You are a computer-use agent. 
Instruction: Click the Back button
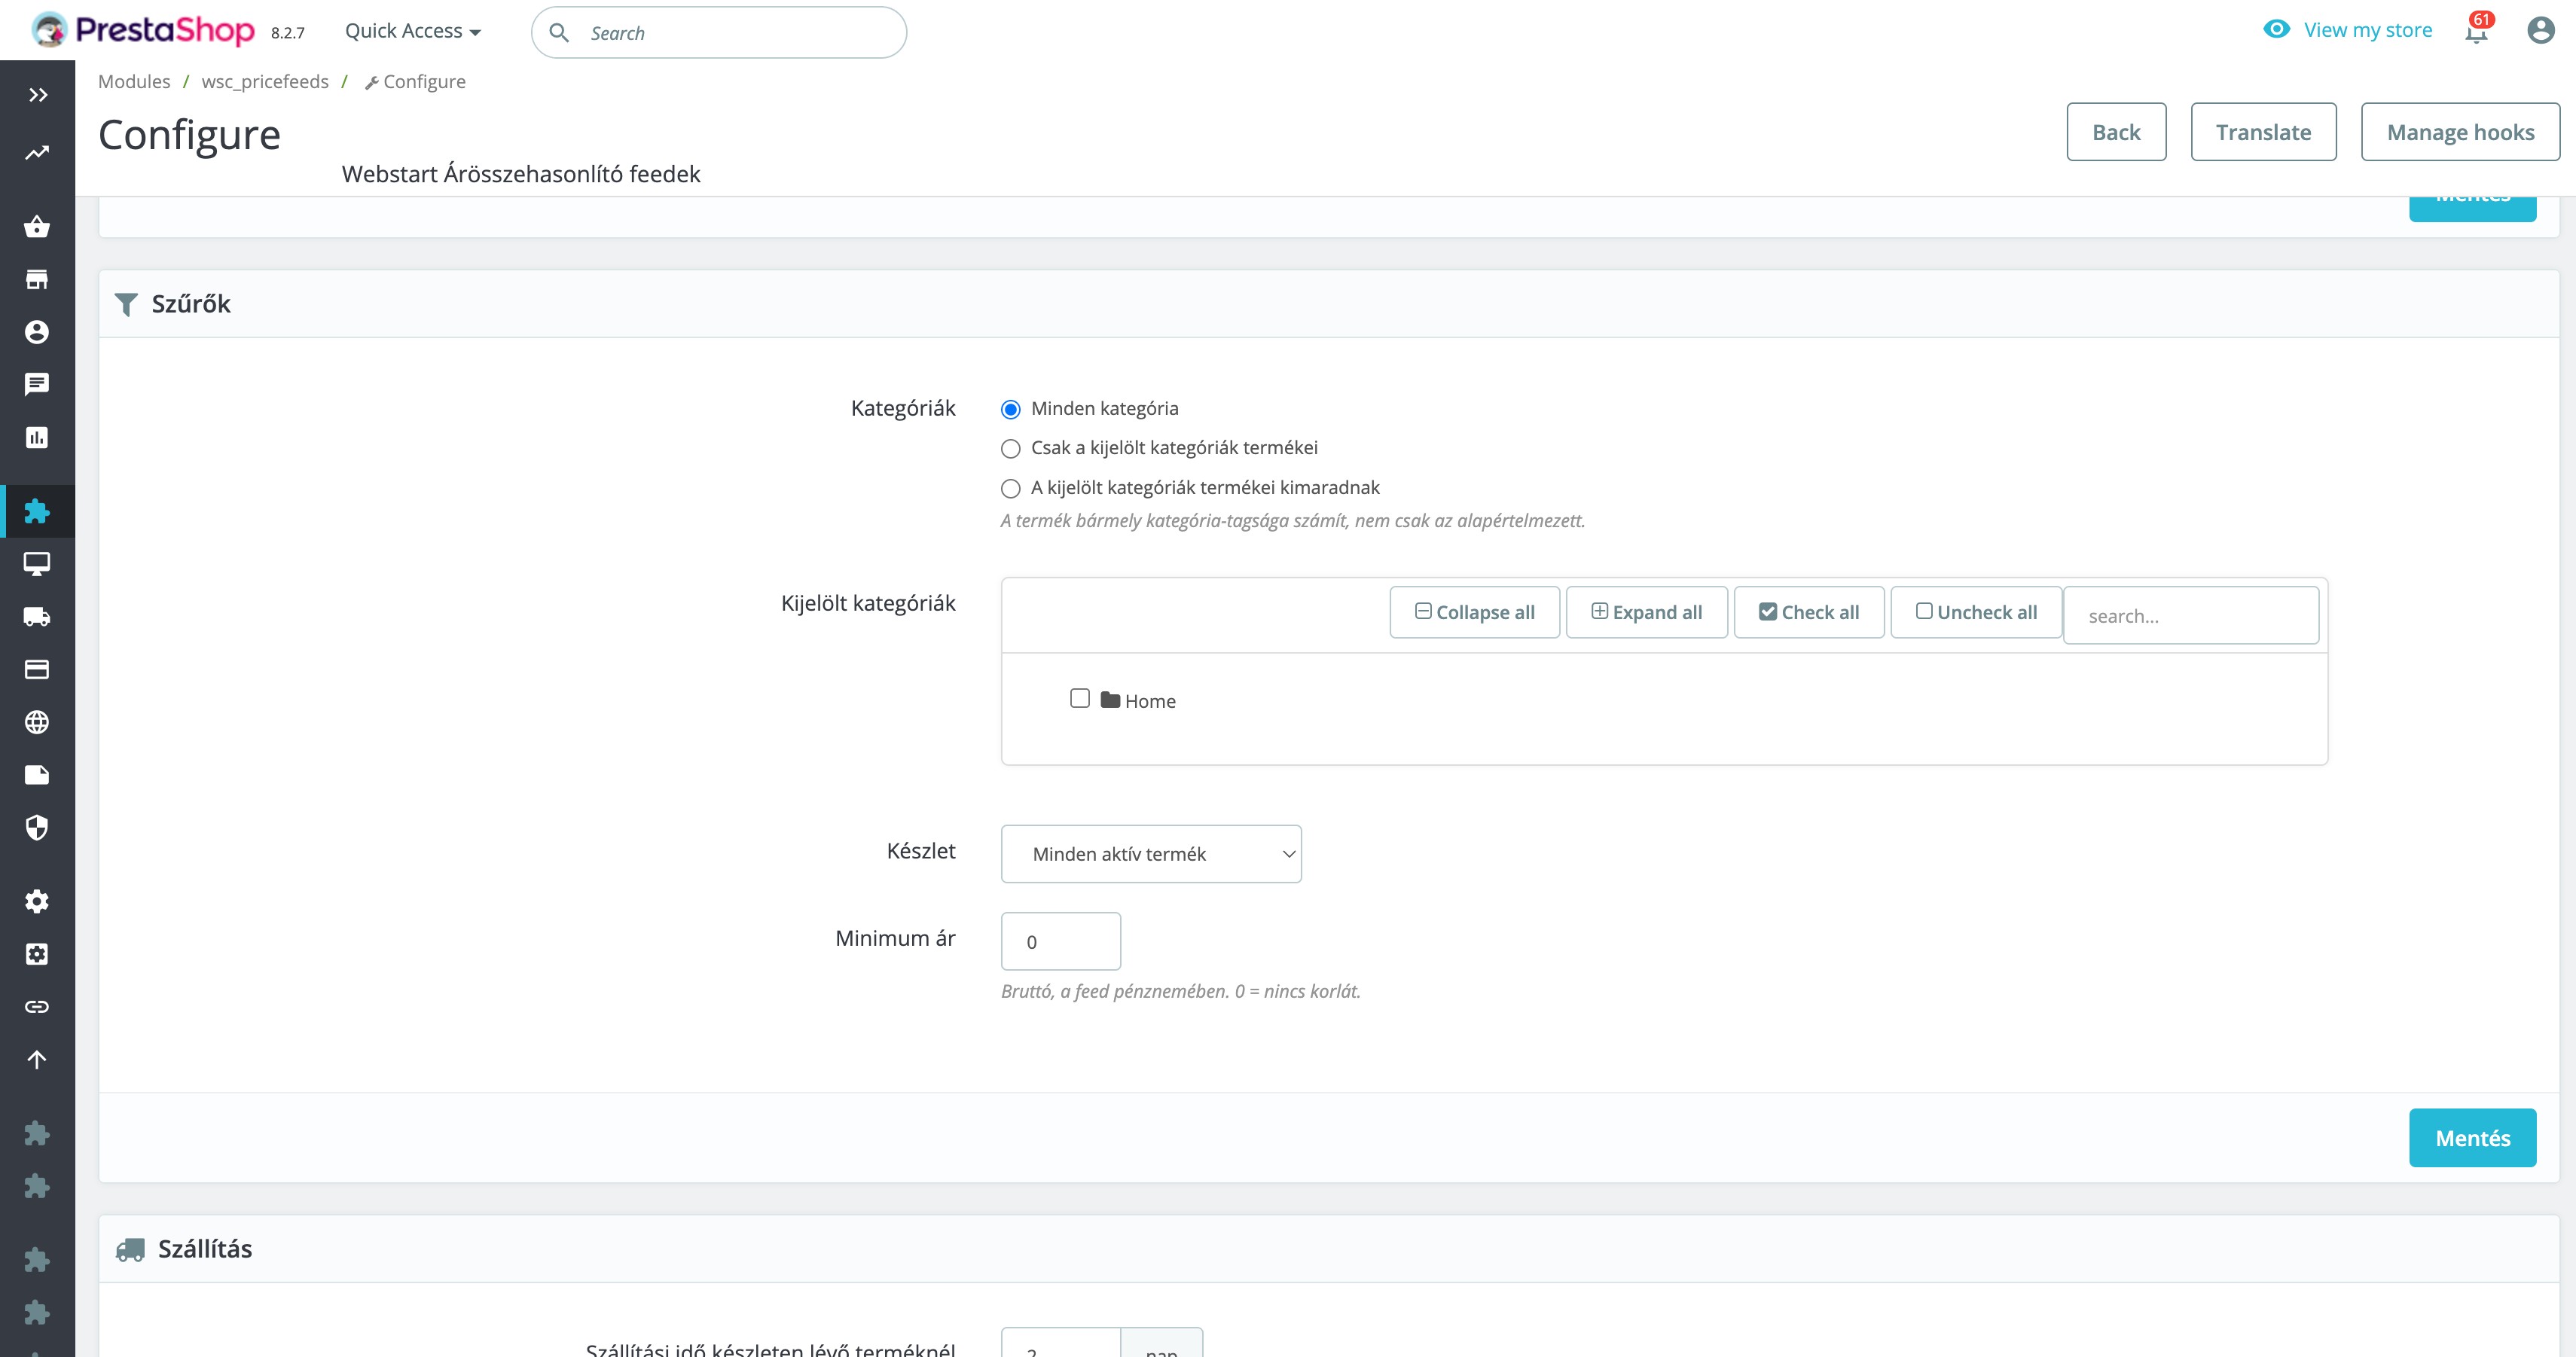pos(2117,132)
